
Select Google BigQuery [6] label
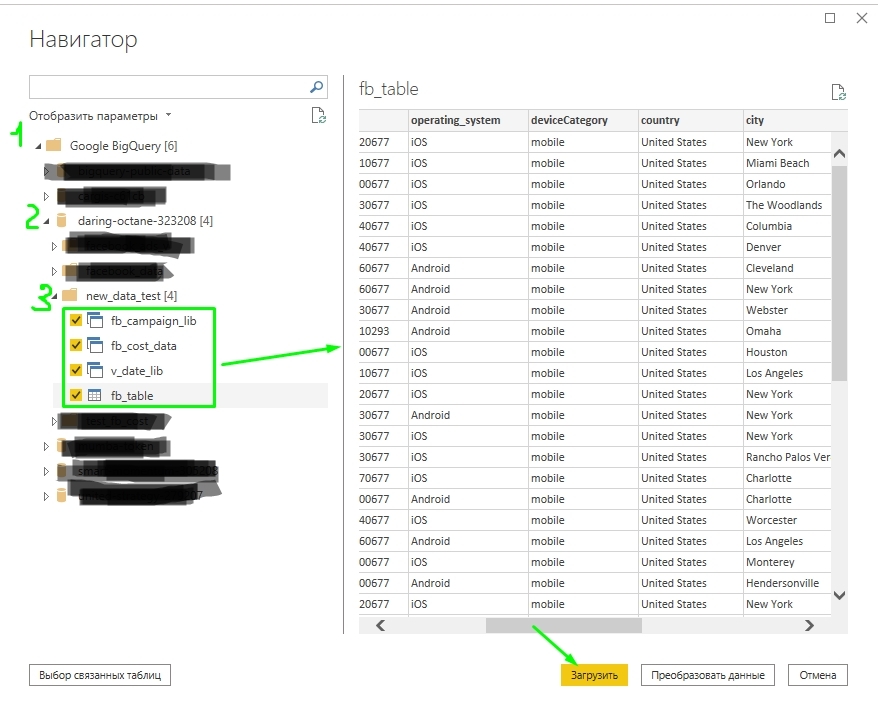tap(123, 146)
